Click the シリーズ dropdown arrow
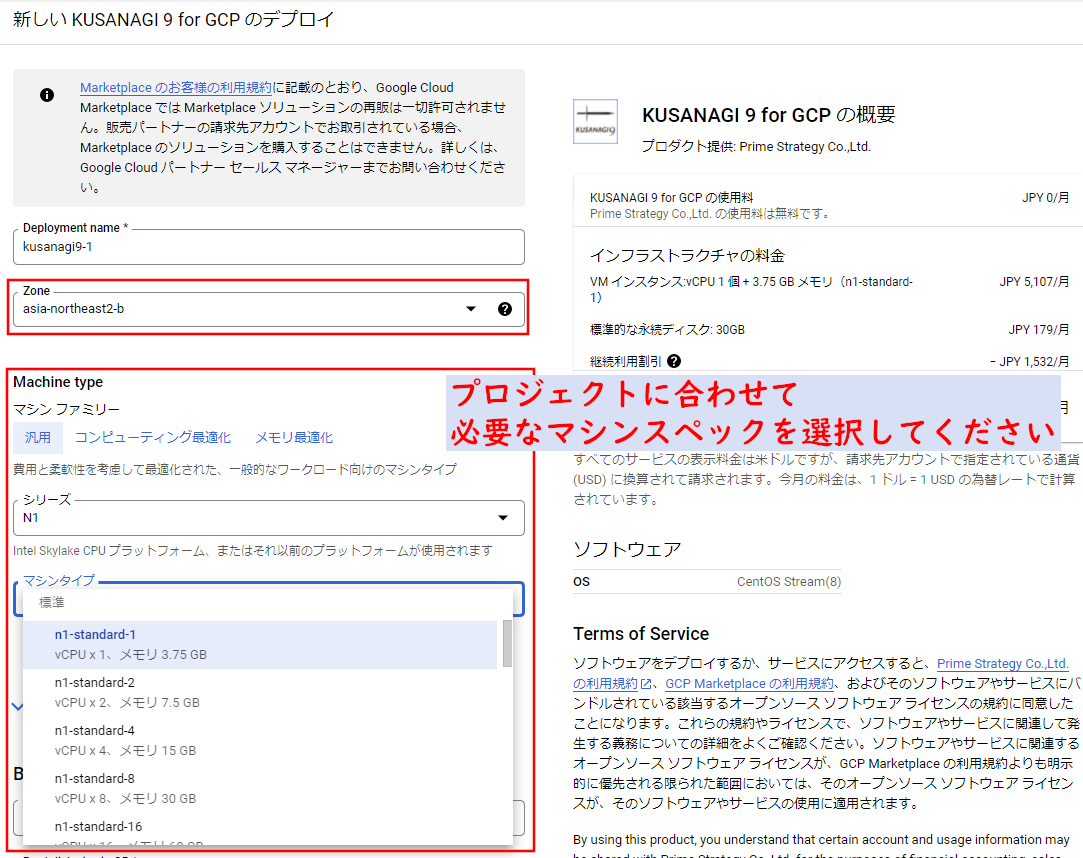Image resolution: width=1083 pixels, height=858 pixels. tap(503, 518)
